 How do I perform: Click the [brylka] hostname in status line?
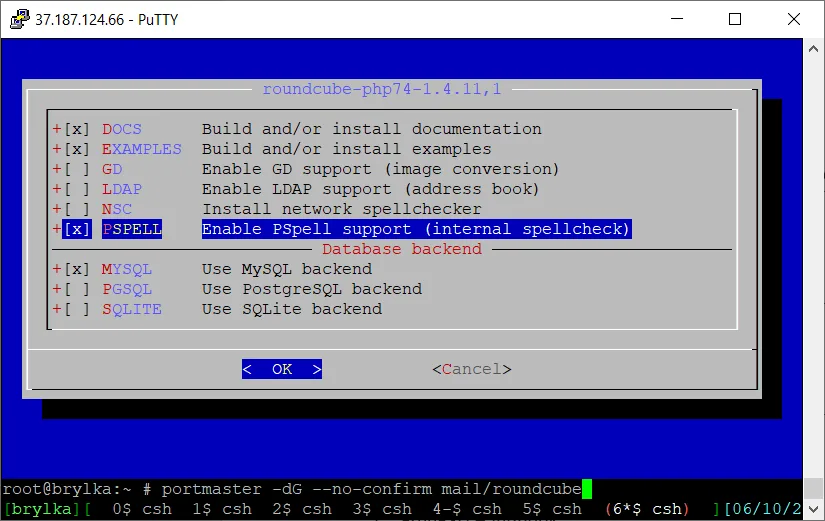coord(42,509)
